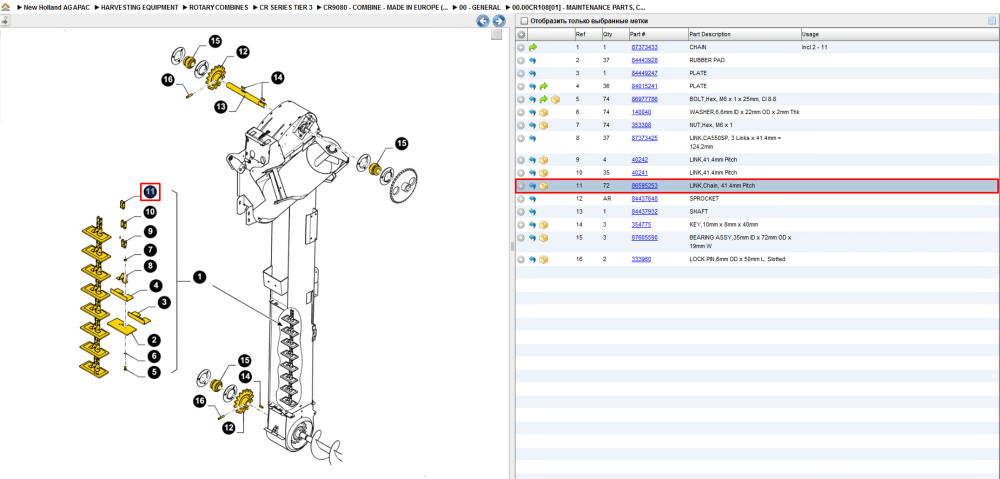1000x479 pixels.
Task: Click green arrow icon in ref 4 row
Action: click(544, 86)
